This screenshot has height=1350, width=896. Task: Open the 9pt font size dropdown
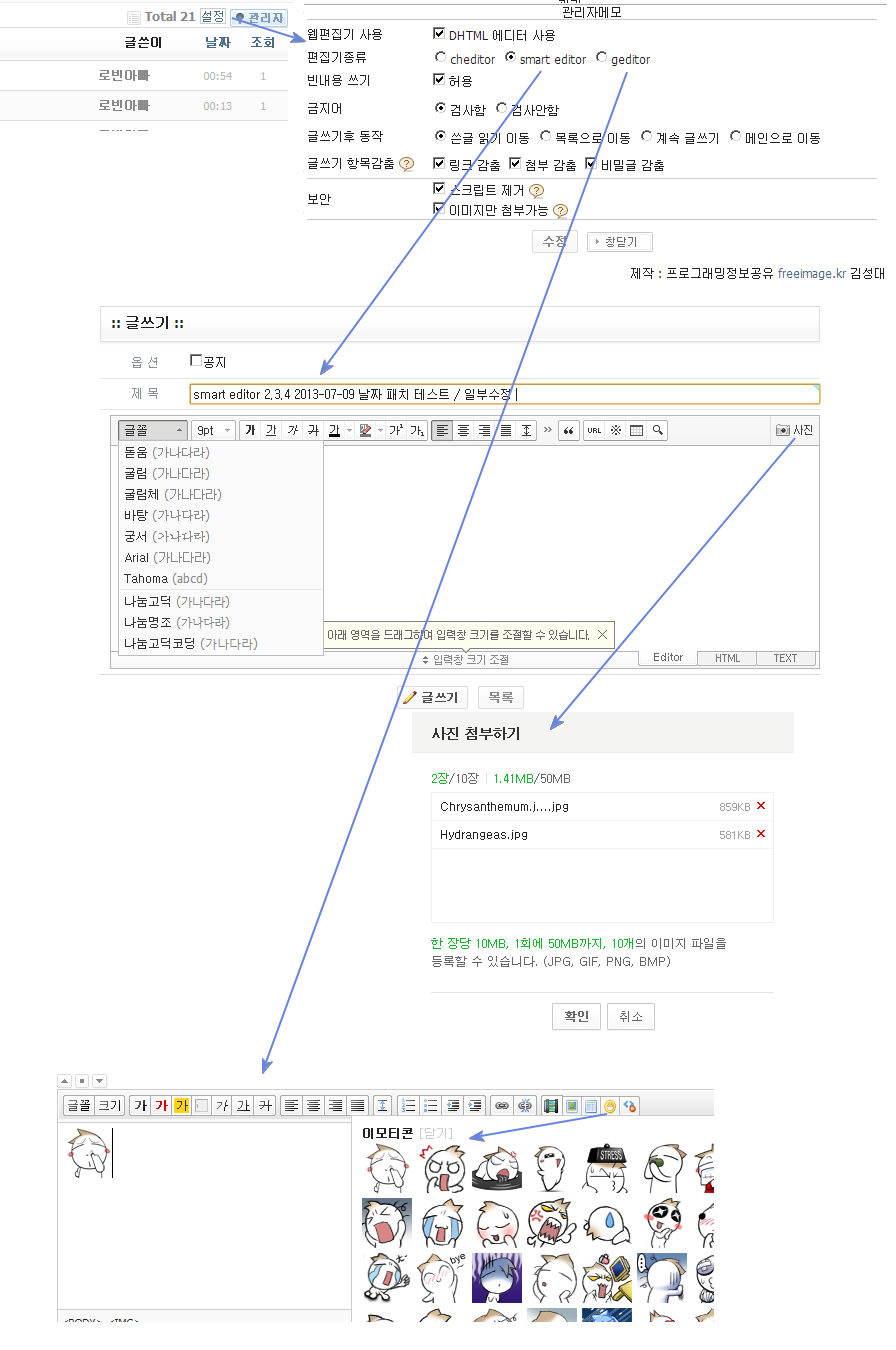(213, 430)
